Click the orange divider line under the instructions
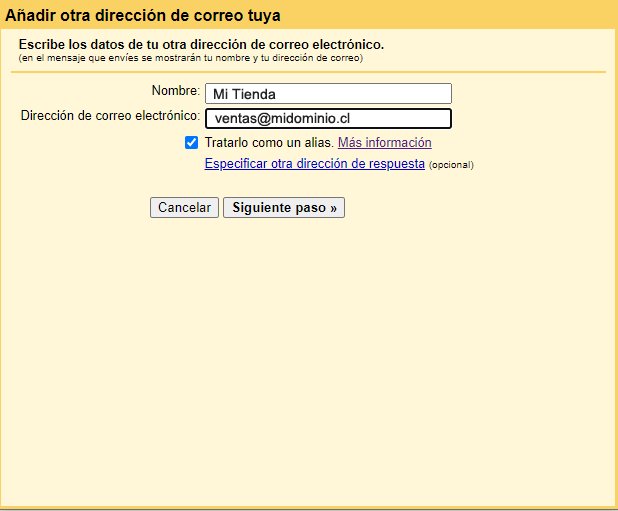Image resolution: width=618 pixels, height=511 pixels. (310, 72)
